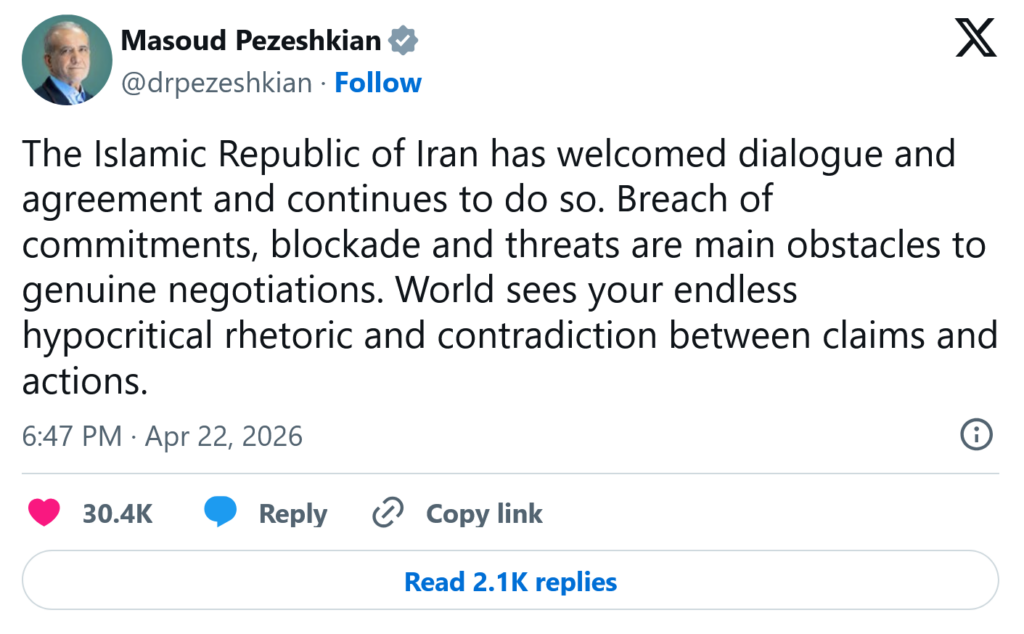Click the blue verified badge
The image size is (1024, 634).
403,41
